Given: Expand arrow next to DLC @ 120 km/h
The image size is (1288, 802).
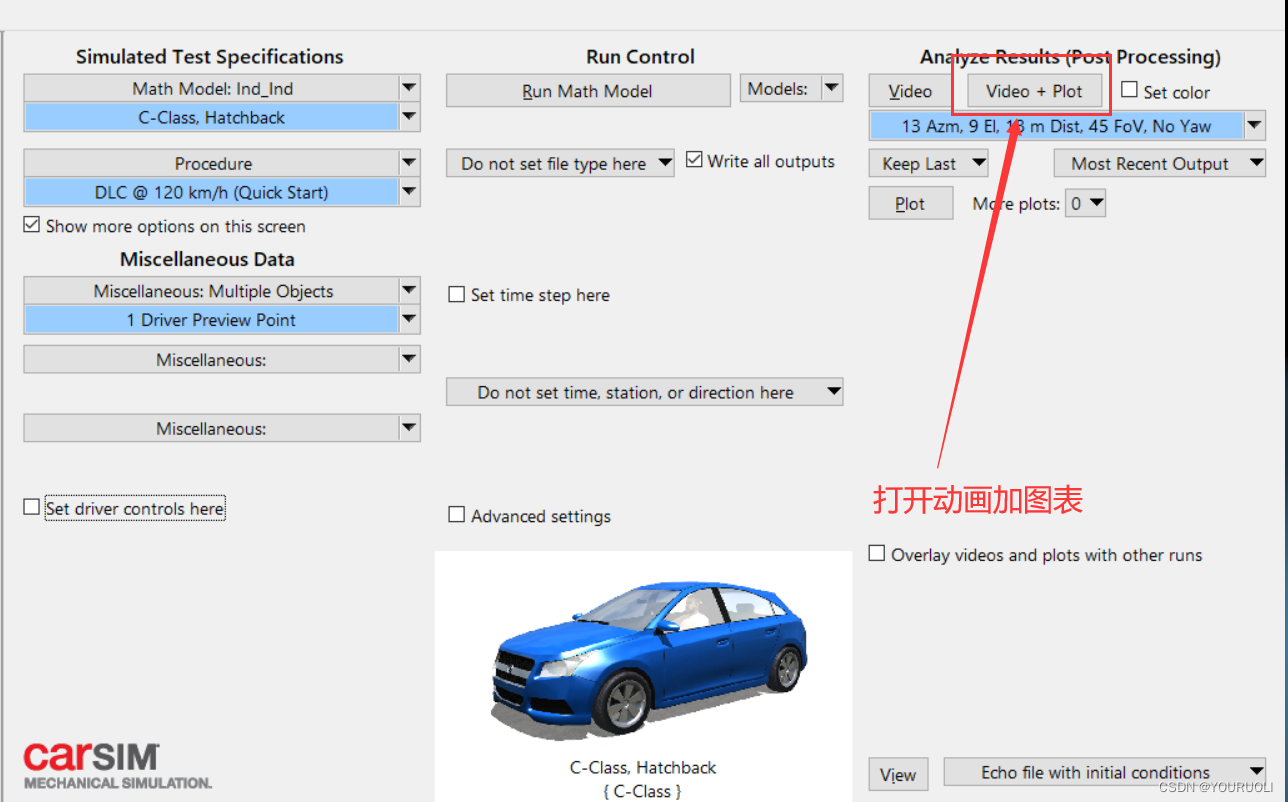Looking at the screenshot, I should coord(409,192).
